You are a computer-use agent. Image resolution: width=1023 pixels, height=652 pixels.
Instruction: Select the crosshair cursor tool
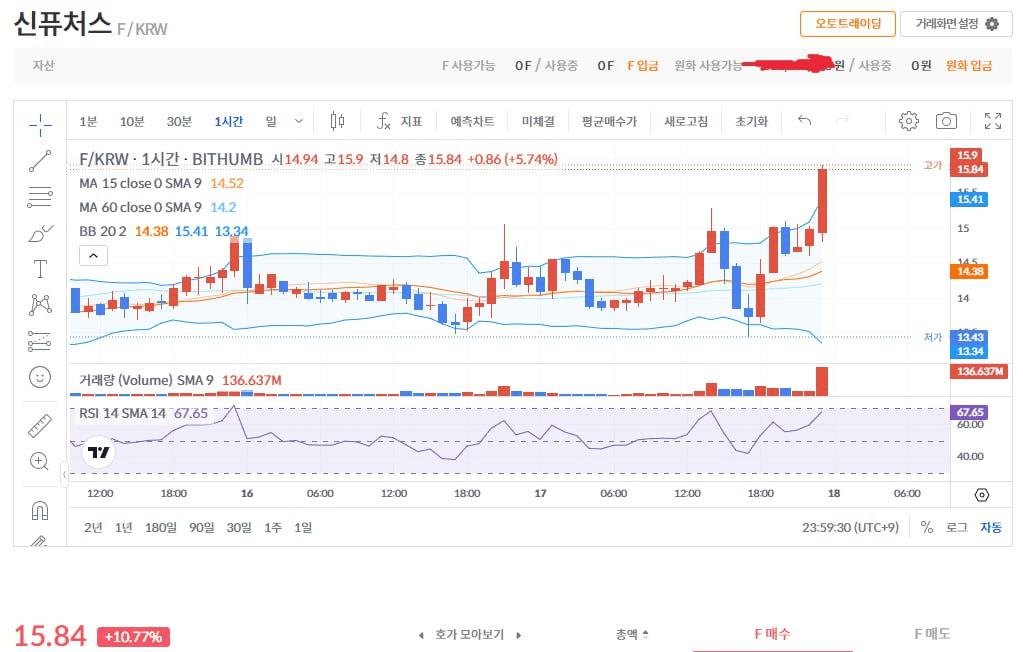[40, 124]
